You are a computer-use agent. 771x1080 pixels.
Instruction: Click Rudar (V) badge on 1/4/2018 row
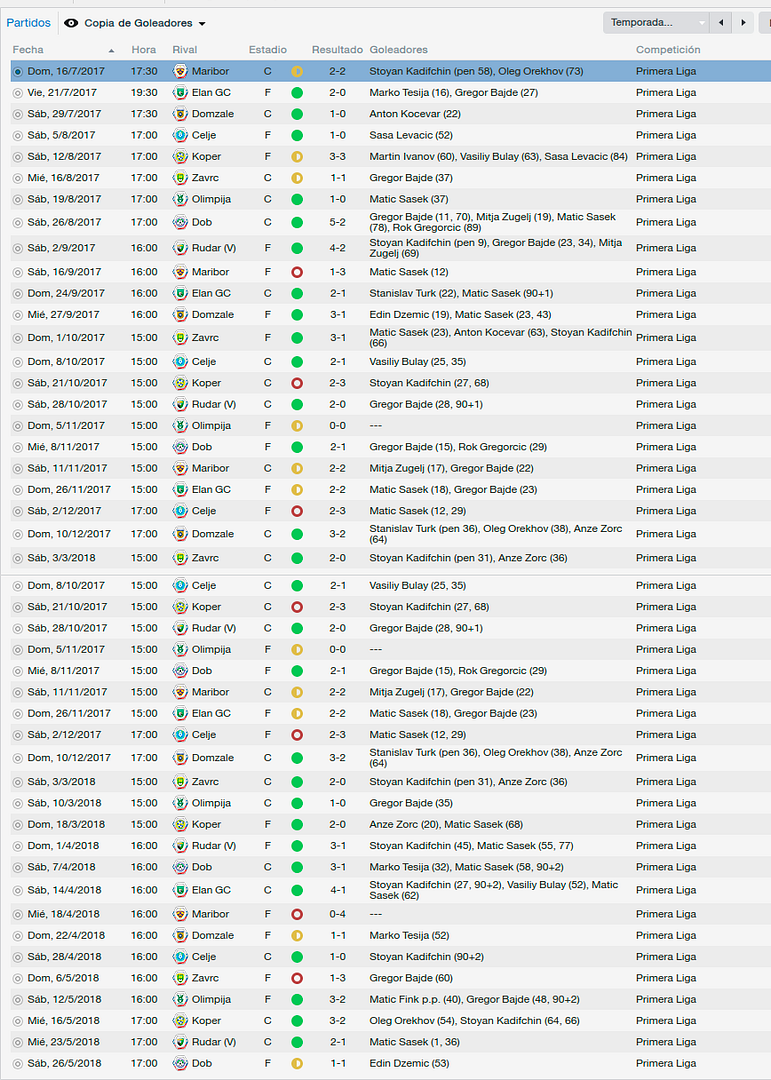click(x=180, y=846)
